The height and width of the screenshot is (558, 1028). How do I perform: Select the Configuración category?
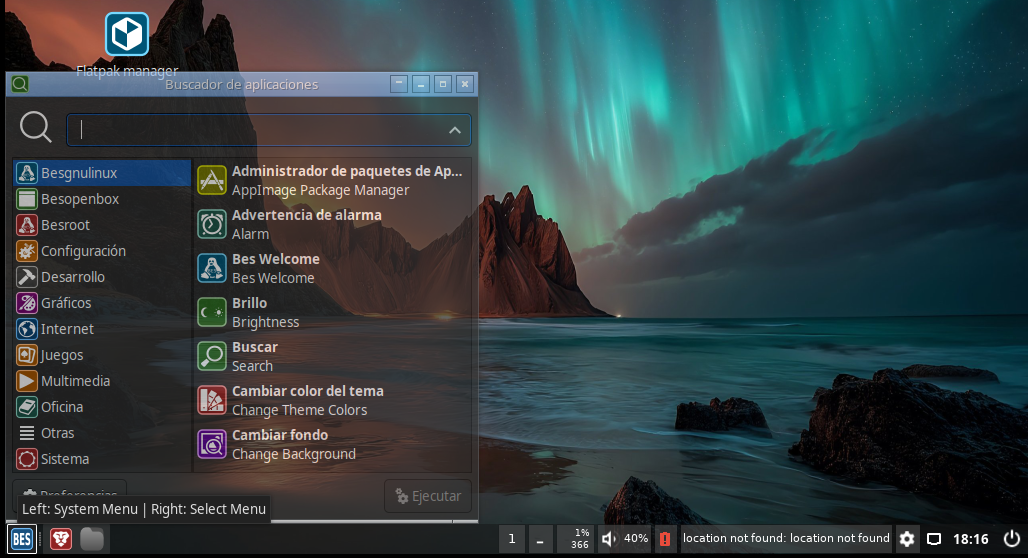(x=102, y=251)
